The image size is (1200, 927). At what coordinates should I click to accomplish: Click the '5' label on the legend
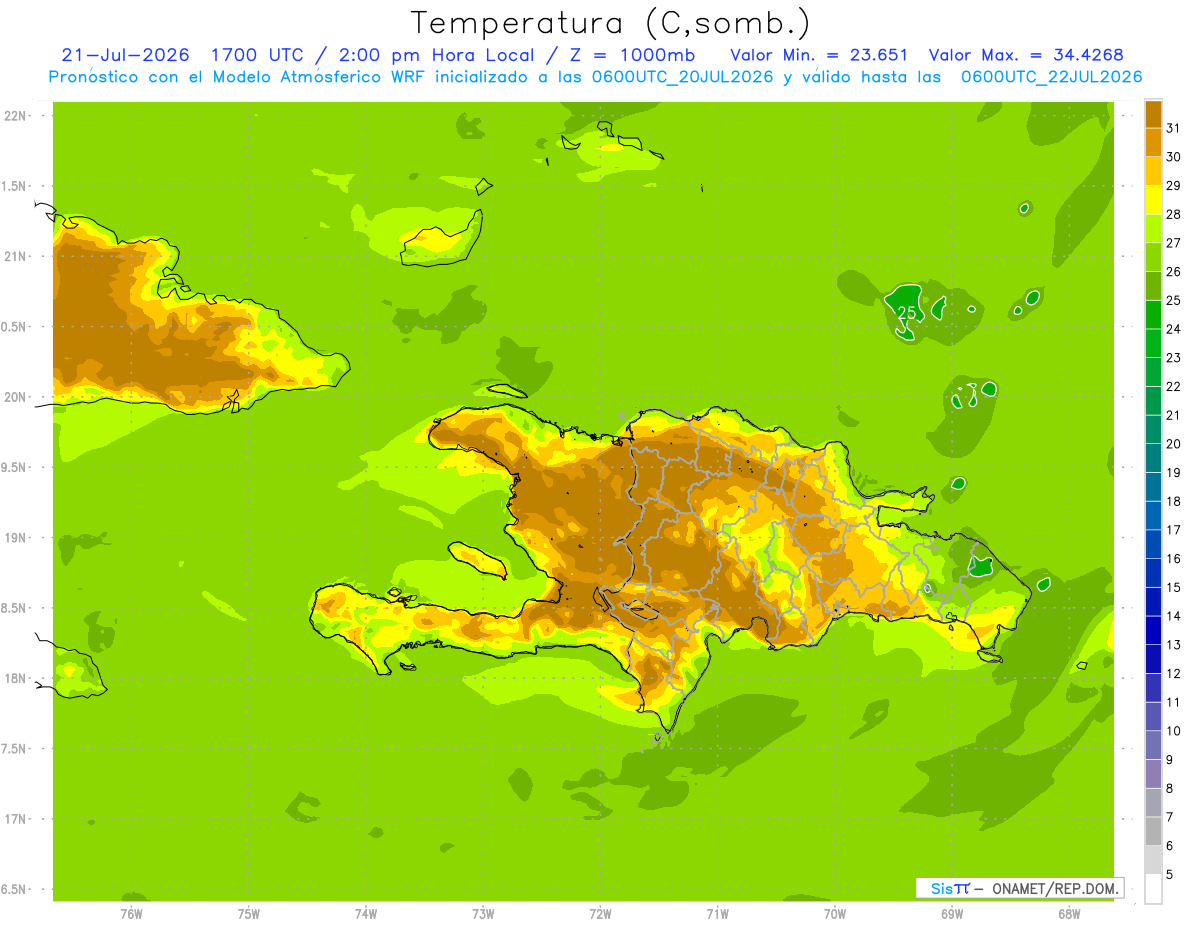click(1170, 875)
